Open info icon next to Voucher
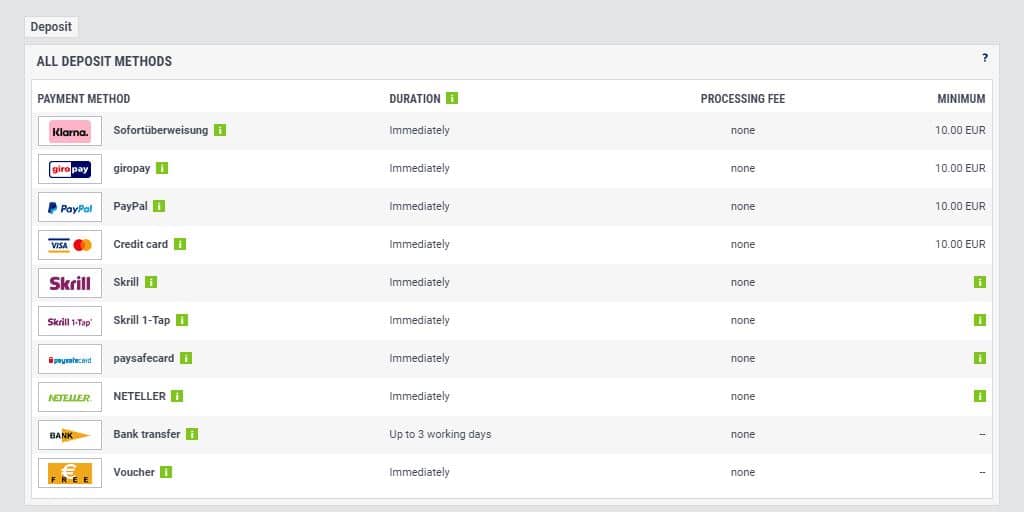 pos(166,472)
